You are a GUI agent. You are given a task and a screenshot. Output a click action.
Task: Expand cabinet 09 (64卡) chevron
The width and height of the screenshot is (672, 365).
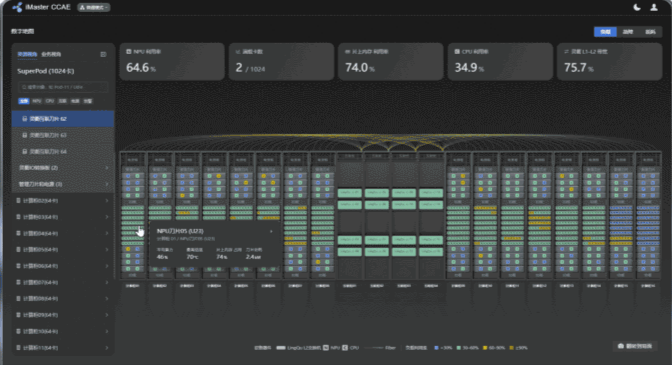(x=106, y=315)
